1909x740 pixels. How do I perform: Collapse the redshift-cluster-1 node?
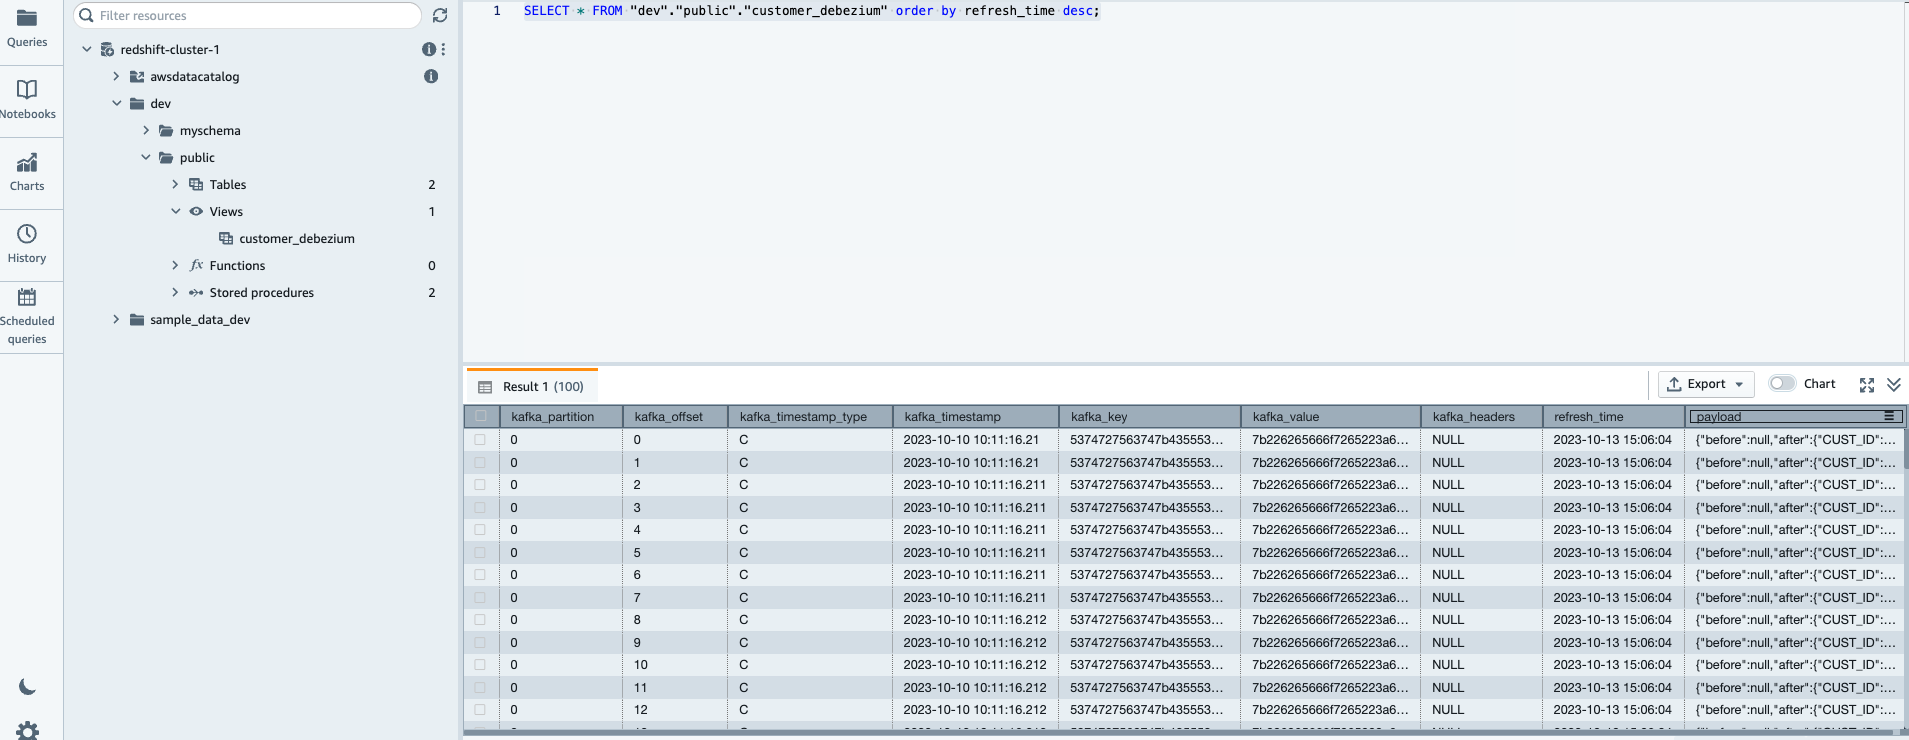[87, 49]
